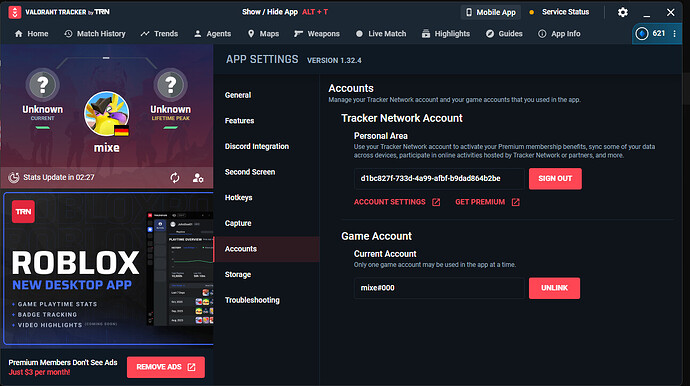Click the user settings icon beside refresh
This screenshot has width=690, height=386.
[x=198, y=177]
